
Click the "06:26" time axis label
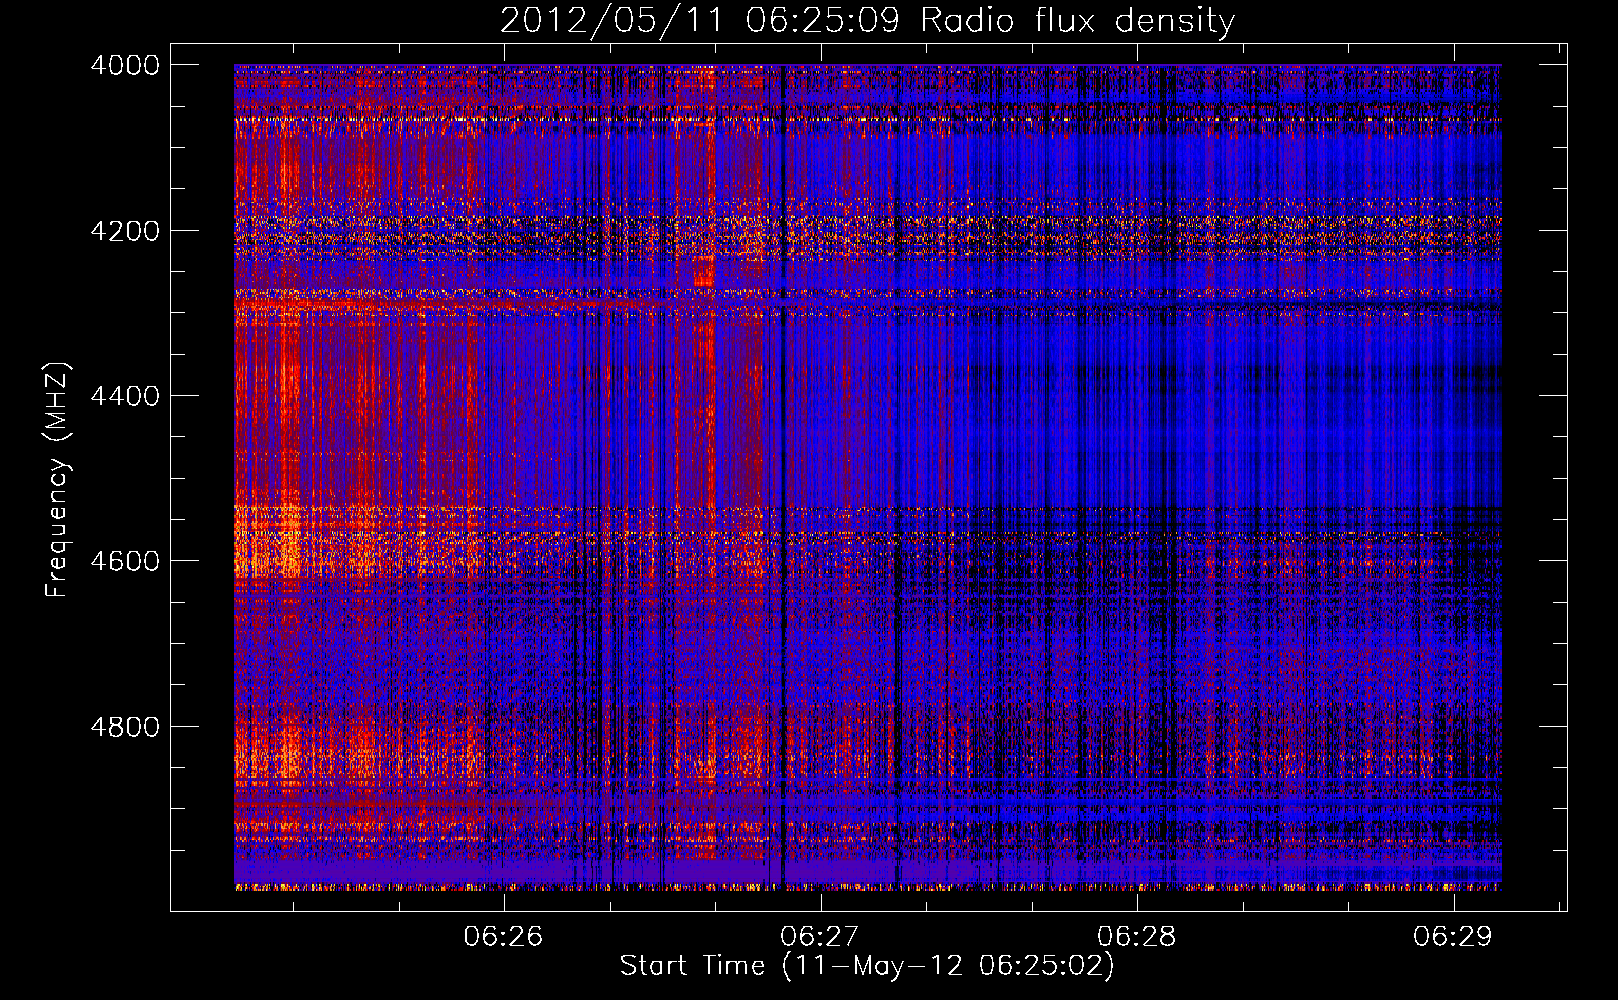[503, 936]
